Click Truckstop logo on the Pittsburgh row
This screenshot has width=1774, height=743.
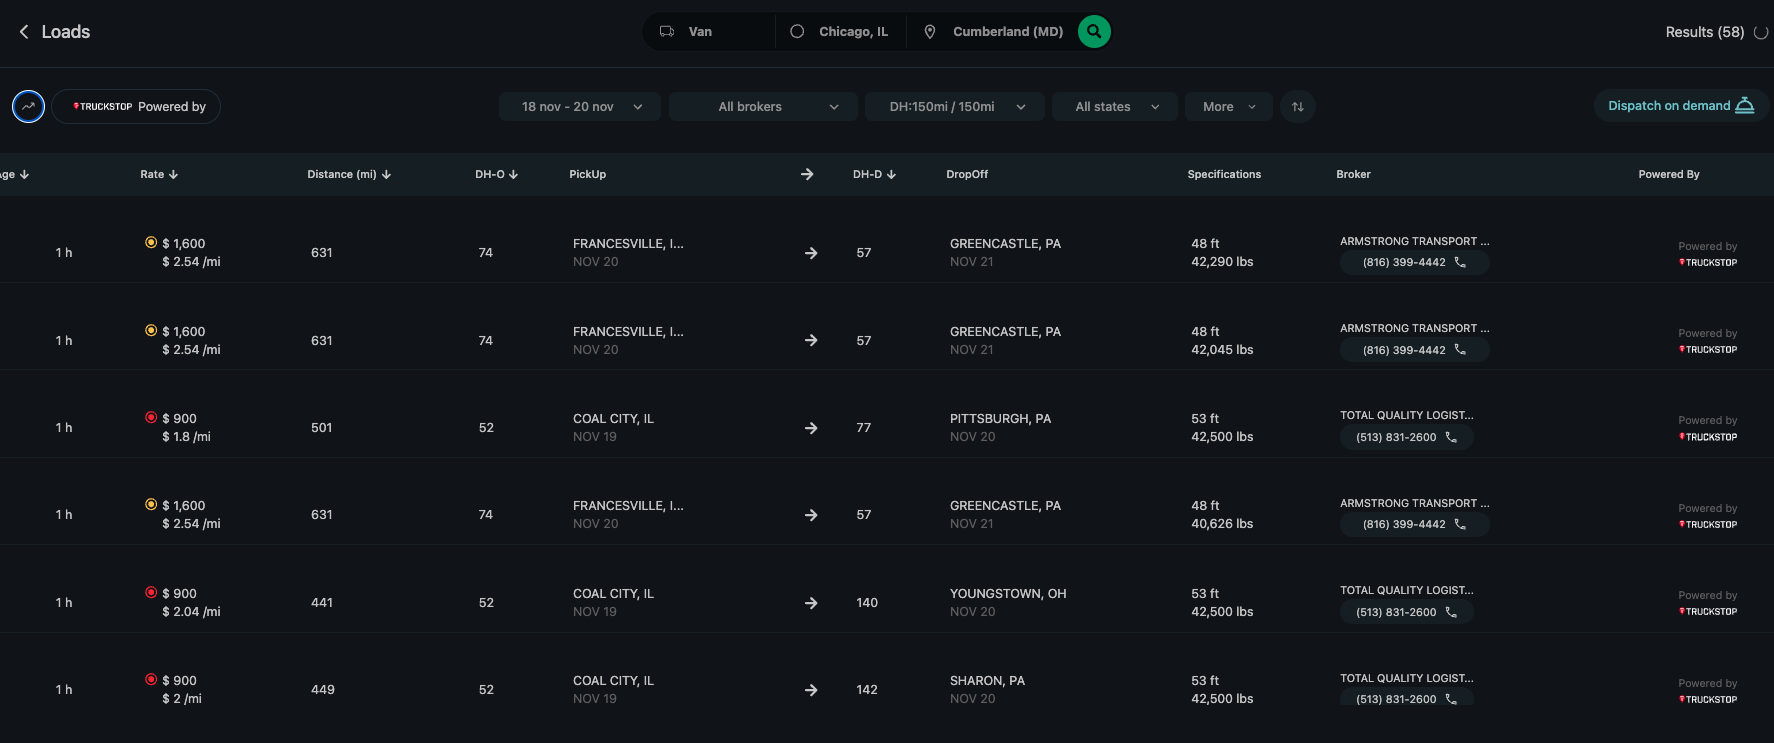point(1708,437)
